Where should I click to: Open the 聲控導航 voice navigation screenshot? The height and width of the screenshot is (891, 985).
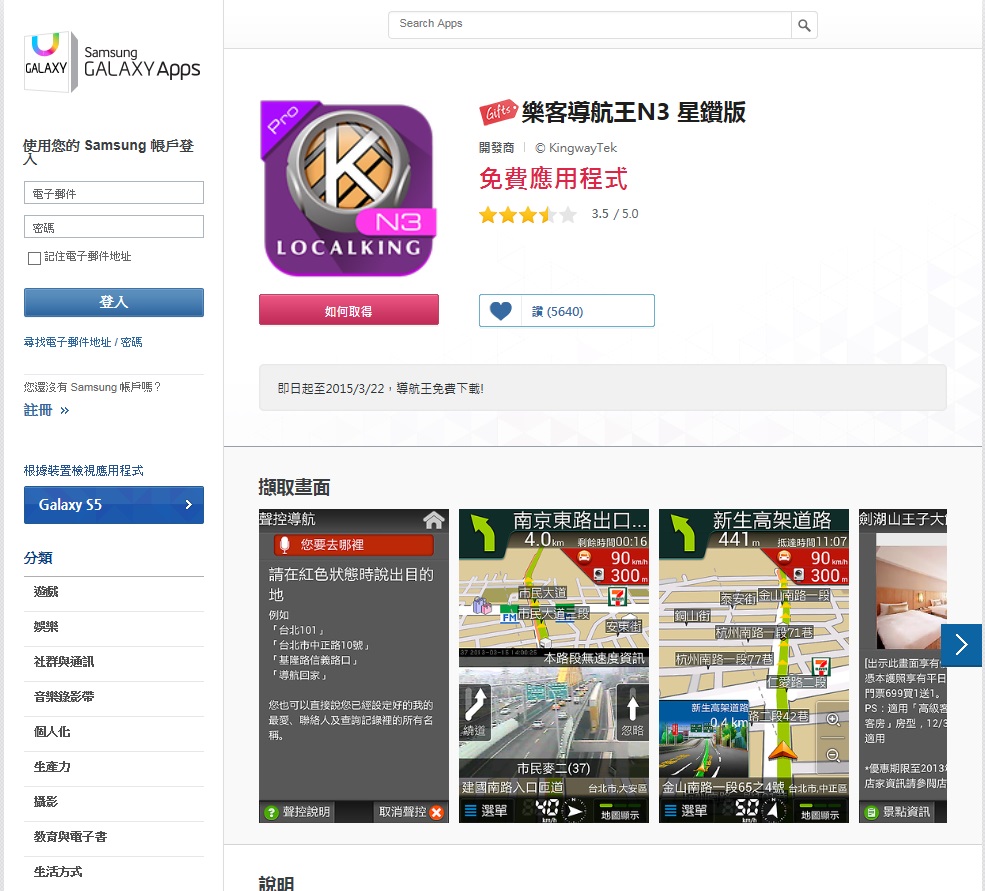[354, 666]
